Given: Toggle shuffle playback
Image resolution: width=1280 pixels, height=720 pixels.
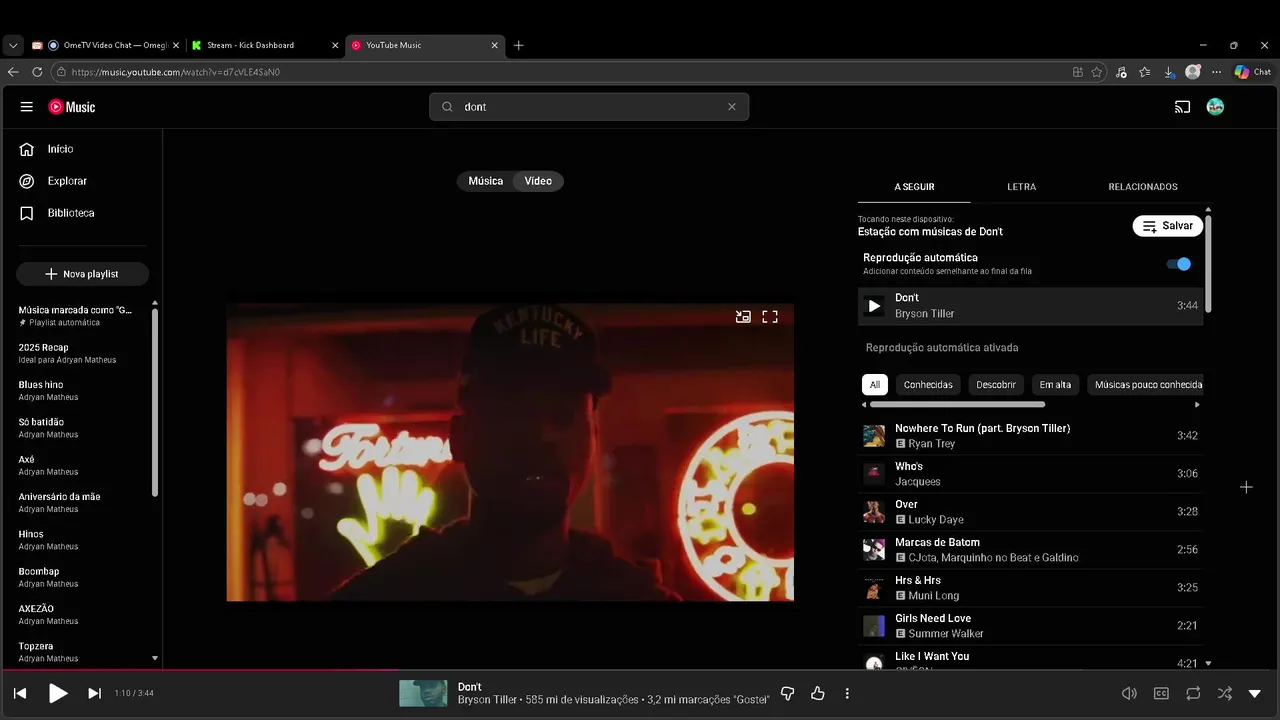Looking at the screenshot, I should (1224, 693).
